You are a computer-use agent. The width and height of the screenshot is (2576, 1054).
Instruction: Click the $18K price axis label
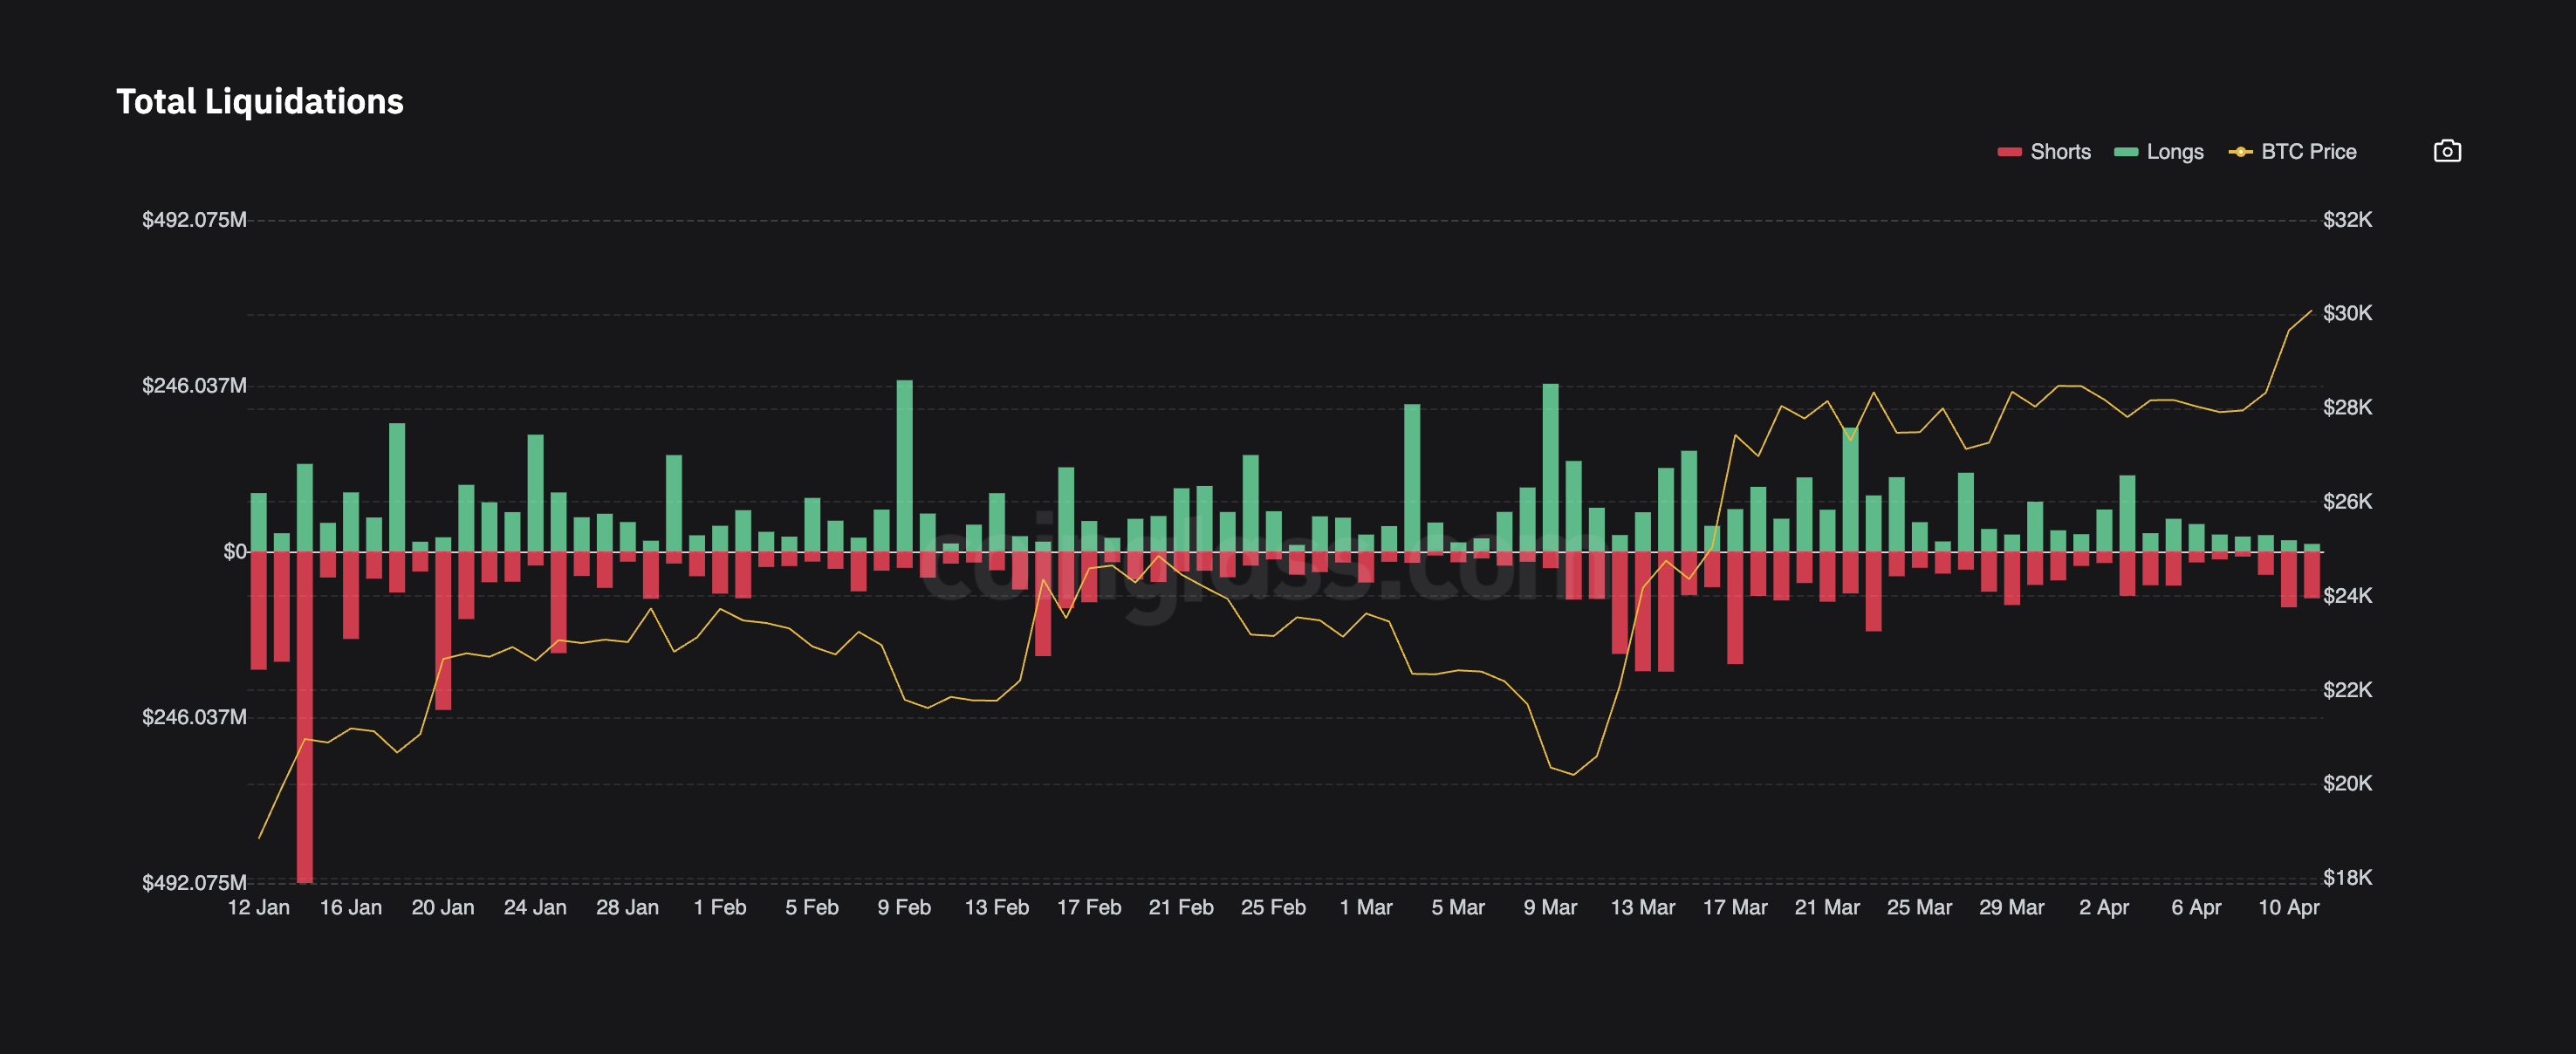point(2347,878)
